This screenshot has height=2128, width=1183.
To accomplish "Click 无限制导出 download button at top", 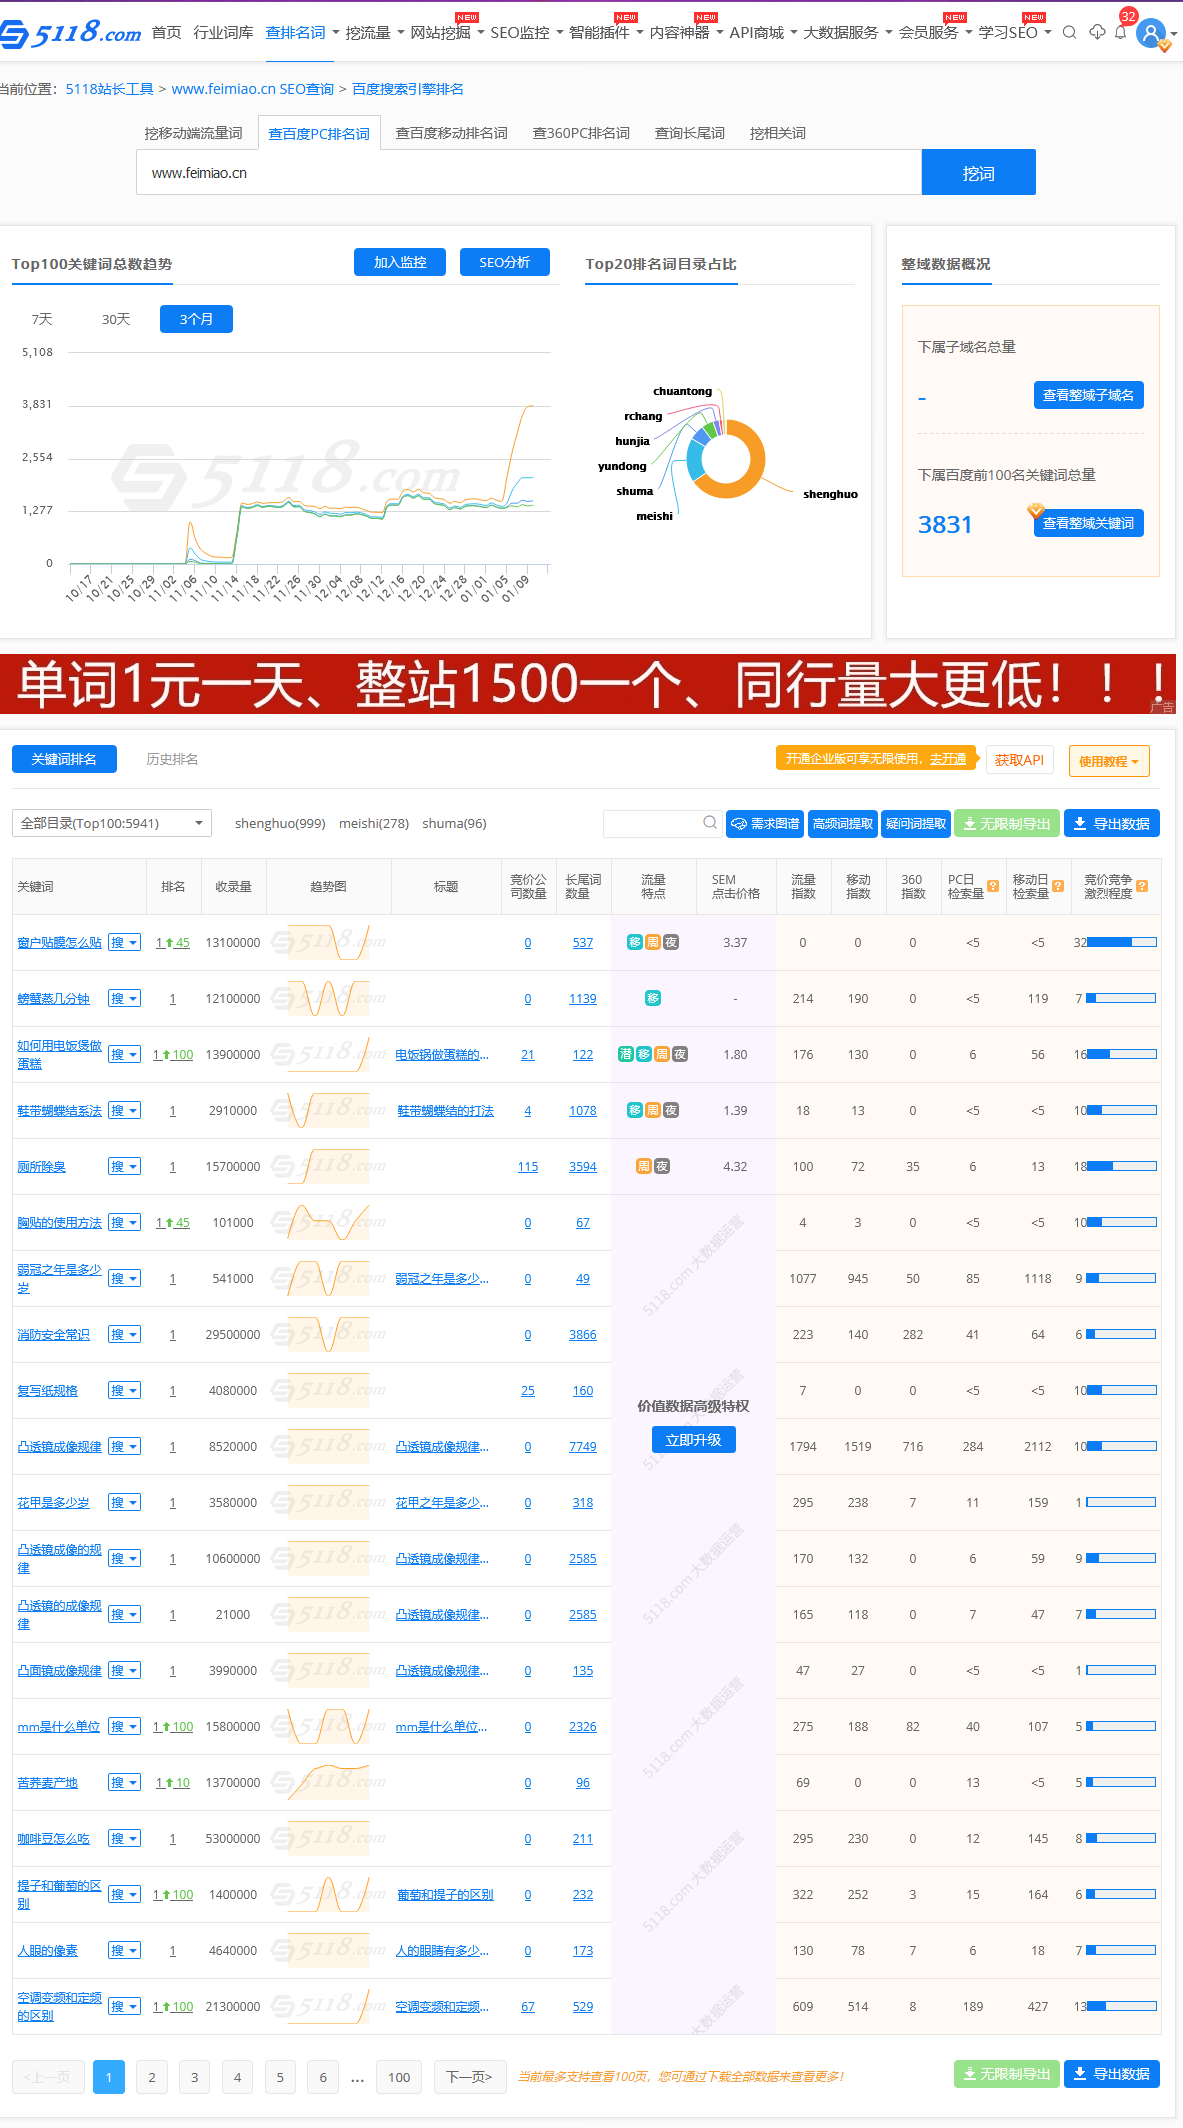I will 1007,824.
